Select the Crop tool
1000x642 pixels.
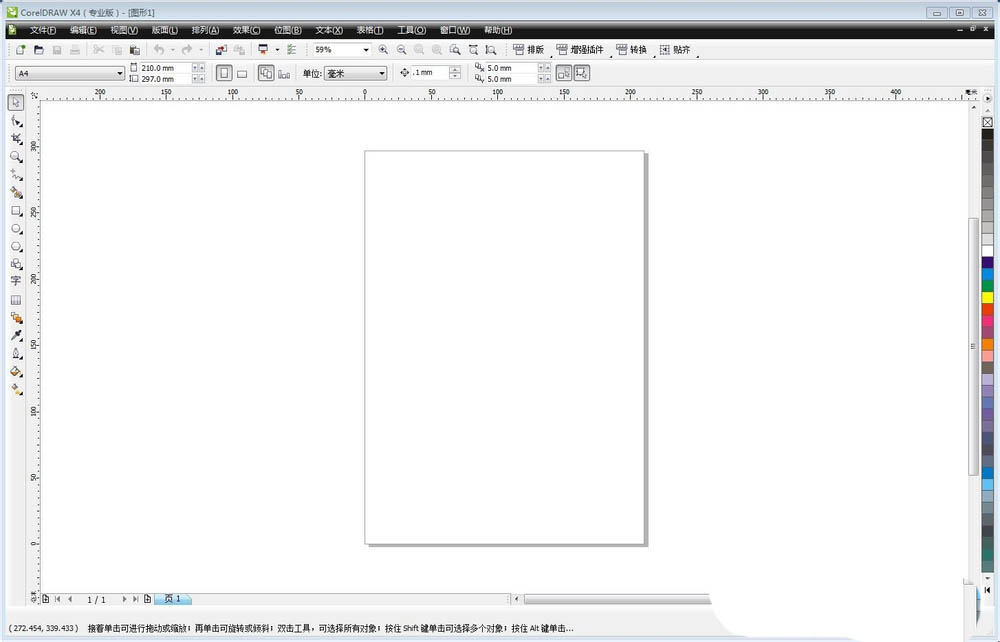pos(16,139)
